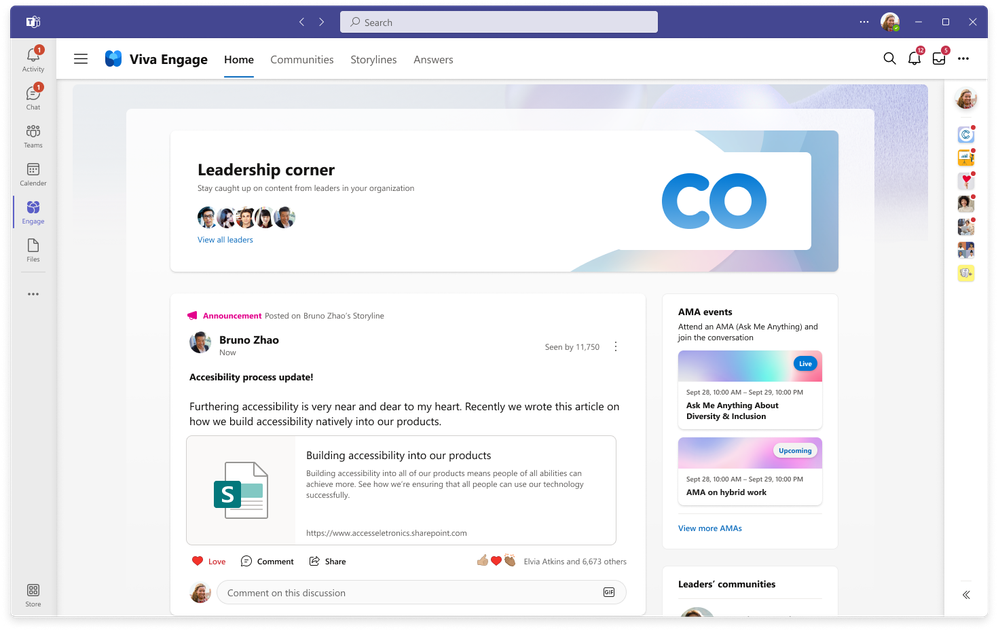
Task: Open top profile avatar in right rail
Action: [966, 99]
